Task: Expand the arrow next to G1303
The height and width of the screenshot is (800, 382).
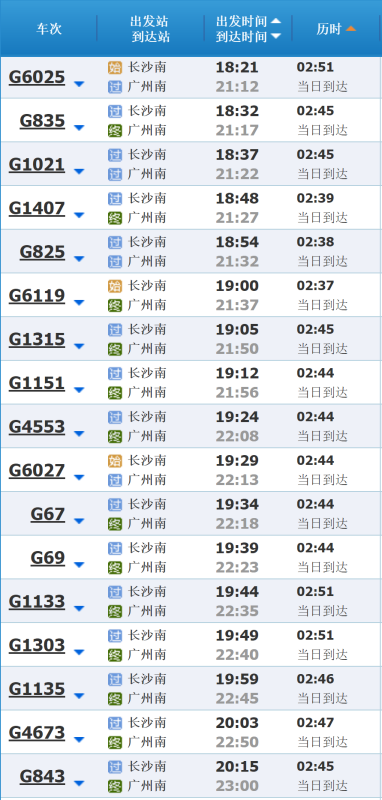Action: (79, 653)
